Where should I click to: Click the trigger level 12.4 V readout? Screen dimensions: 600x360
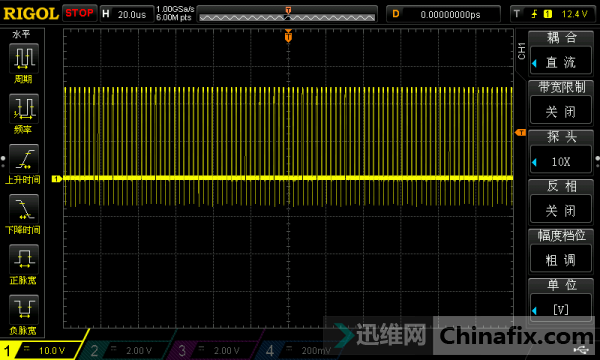click(574, 14)
